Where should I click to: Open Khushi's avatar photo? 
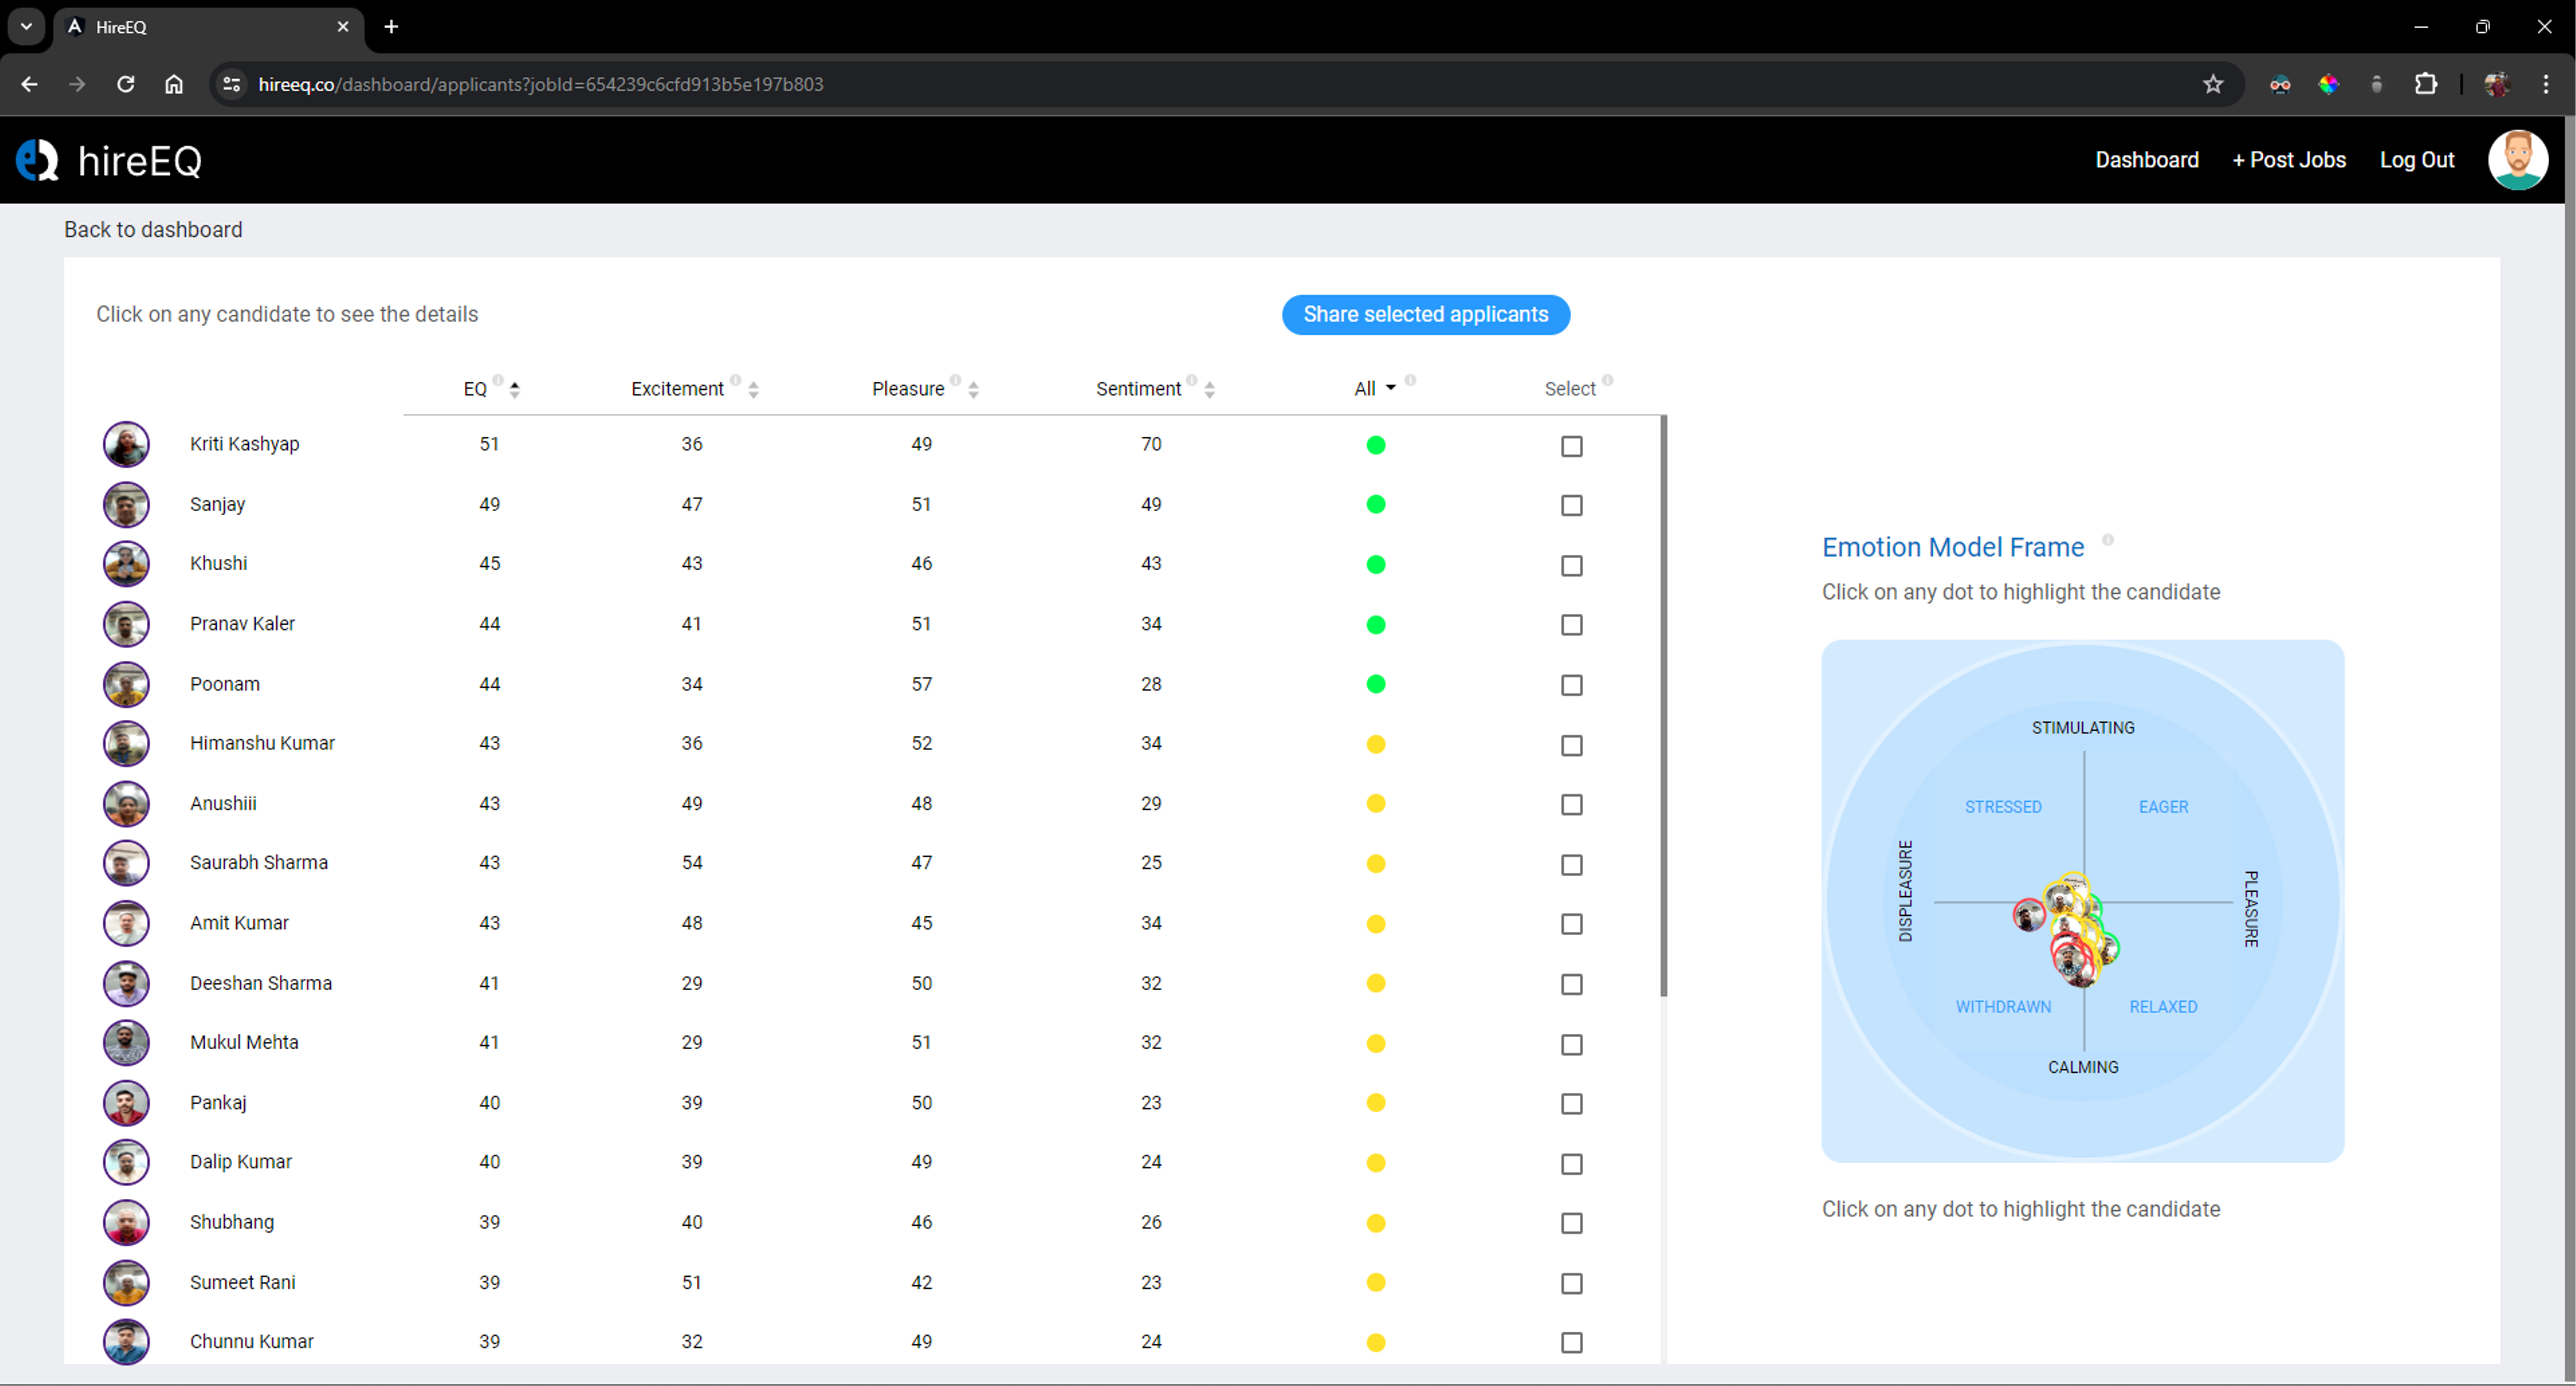coord(126,564)
